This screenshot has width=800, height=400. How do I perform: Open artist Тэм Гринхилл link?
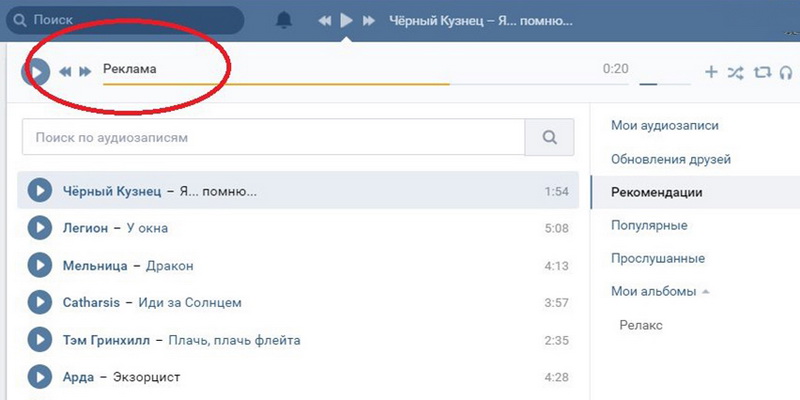(x=106, y=340)
